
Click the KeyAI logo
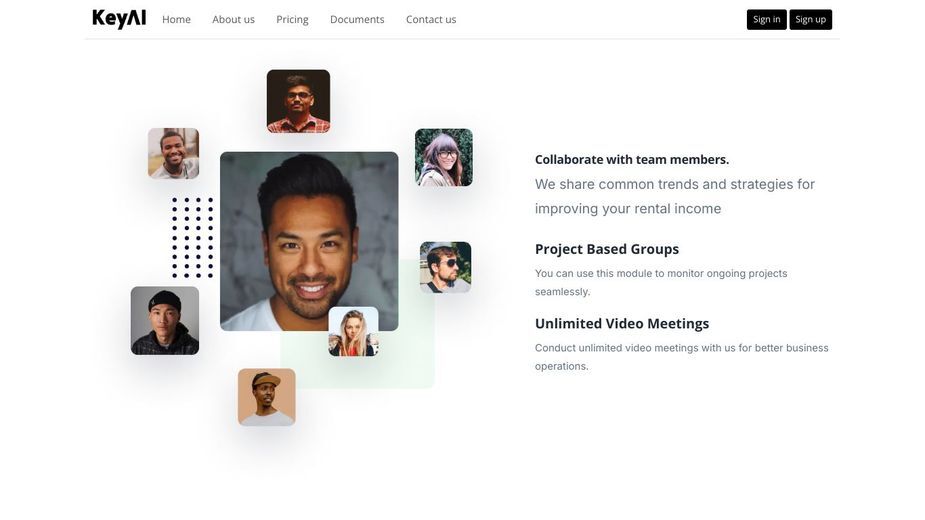[119, 19]
